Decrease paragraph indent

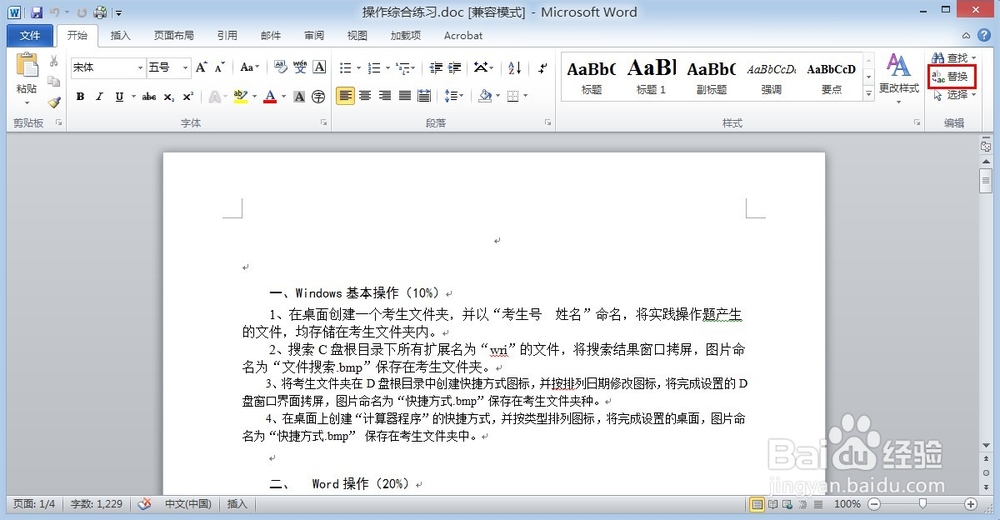(x=436, y=68)
